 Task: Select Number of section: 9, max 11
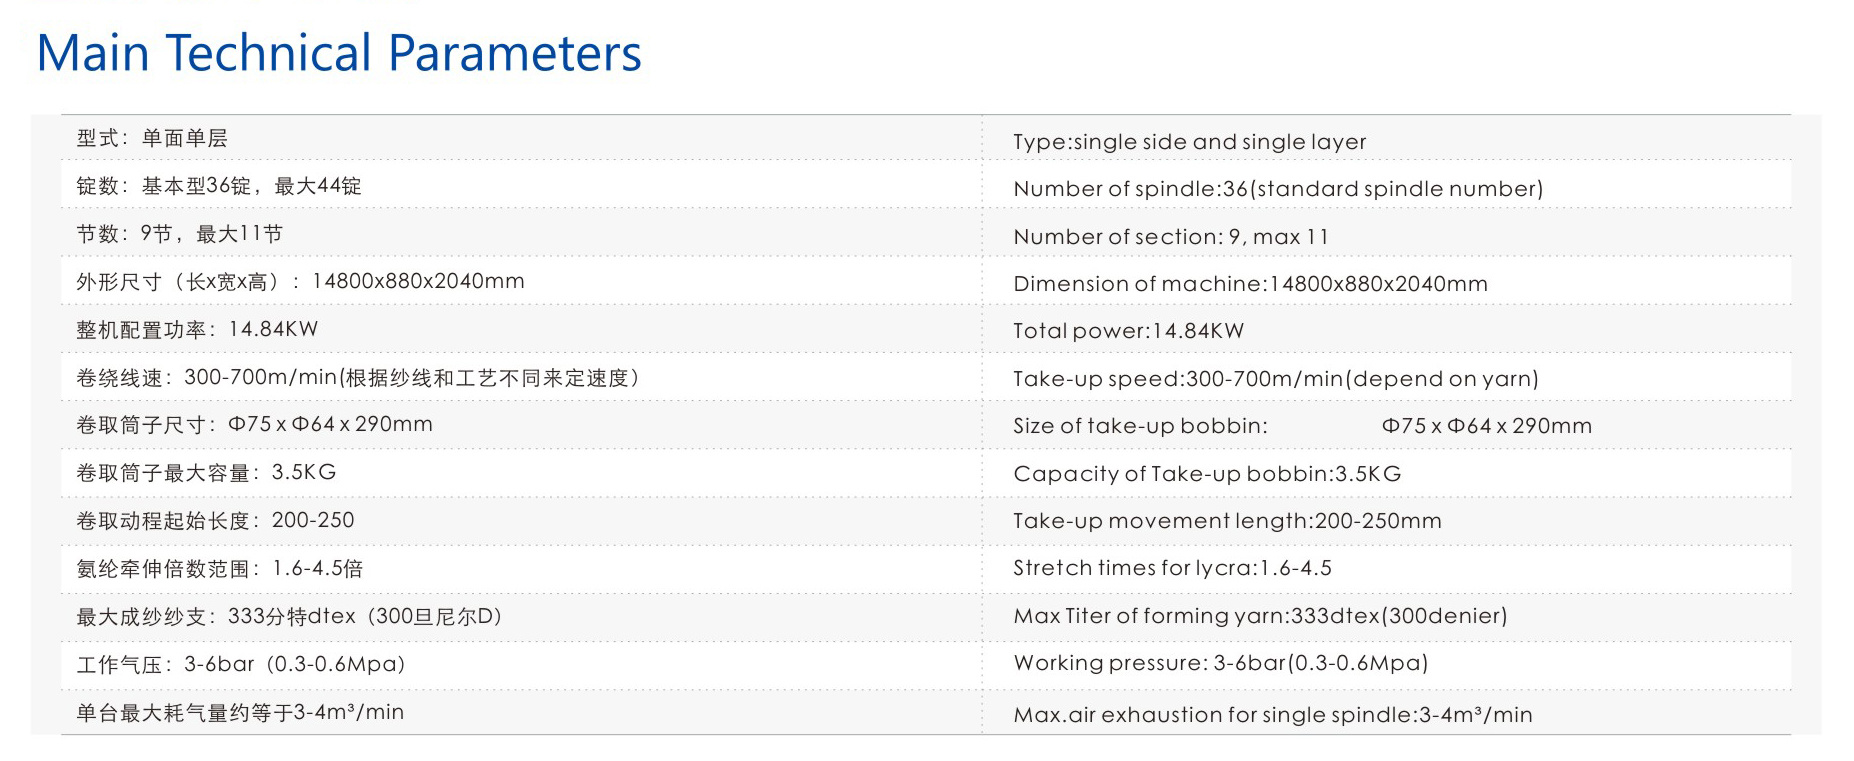click(1171, 237)
